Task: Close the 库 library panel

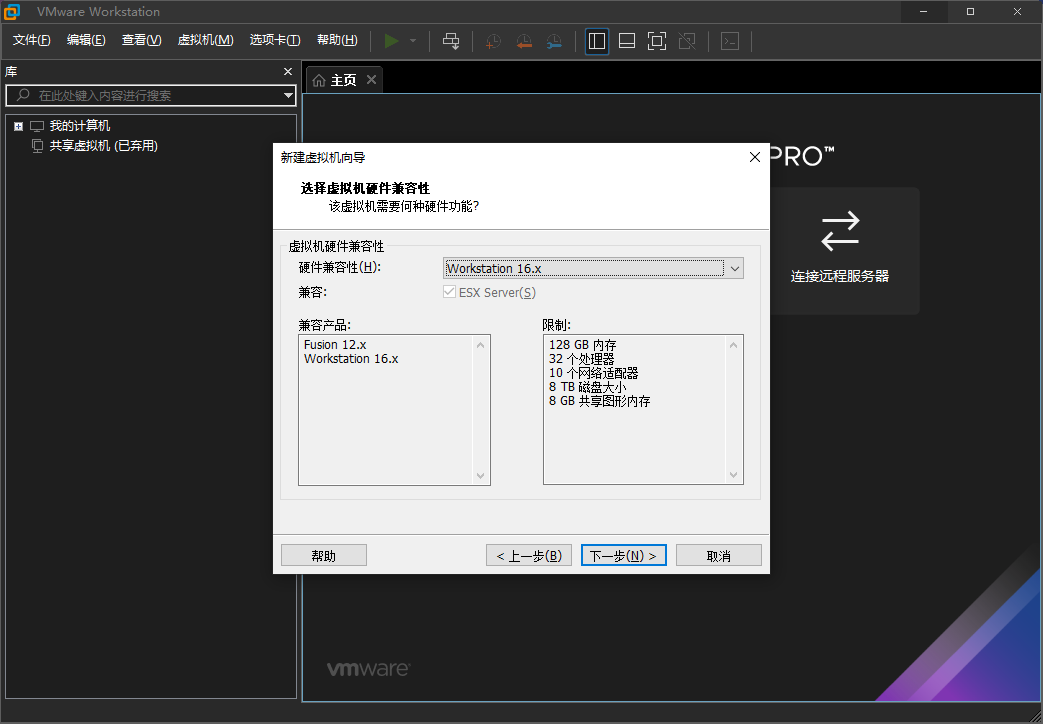Action: pyautogui.click(x=288, y=71)
